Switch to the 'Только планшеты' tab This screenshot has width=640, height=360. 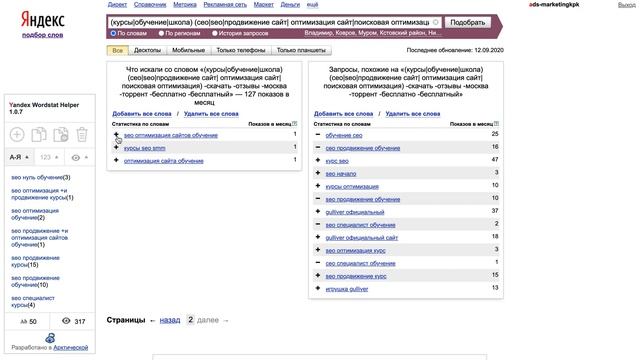pos(301,50)
